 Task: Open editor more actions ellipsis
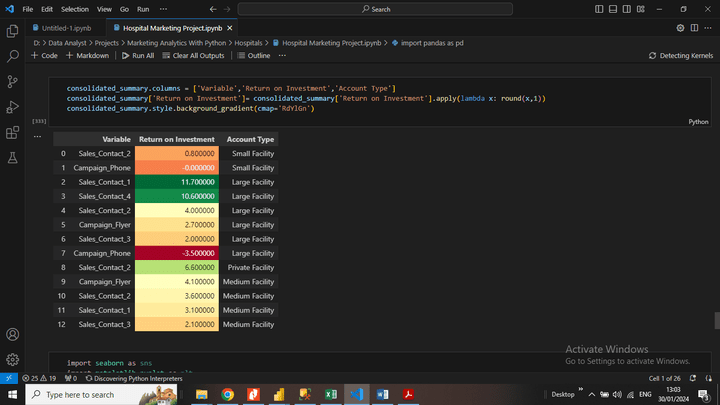point(708,28)
